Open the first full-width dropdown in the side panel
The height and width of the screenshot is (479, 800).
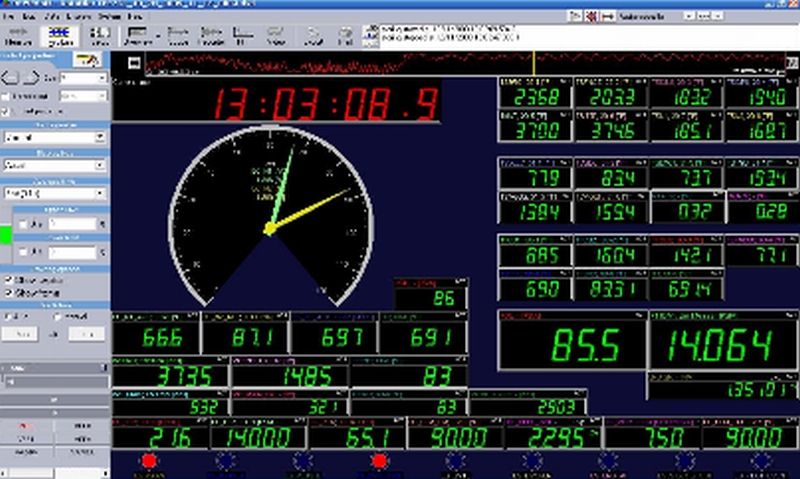[x=55, y=138]
